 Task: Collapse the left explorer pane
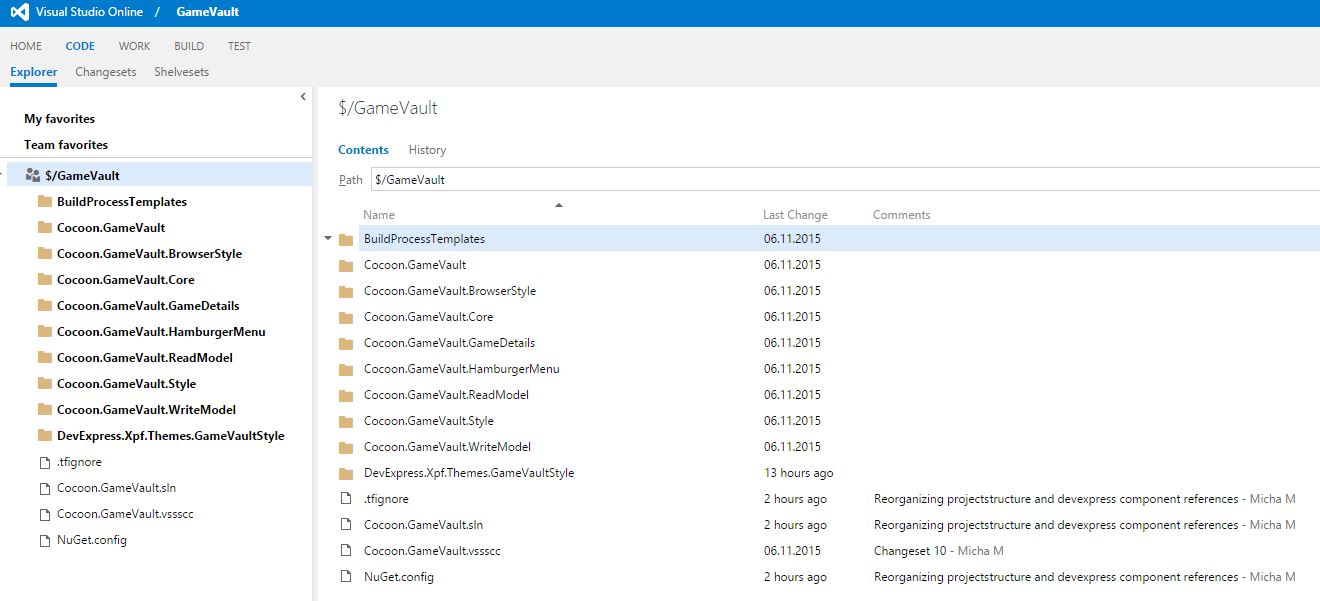303,97
